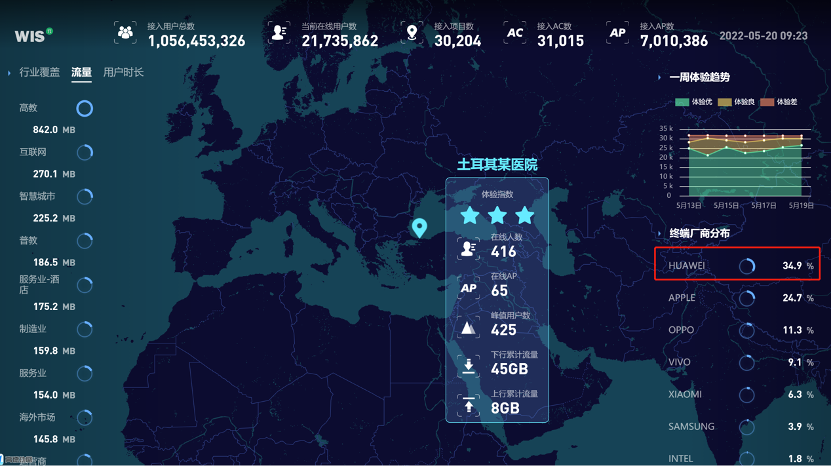The image size is (832, 466).
Task: Toggle the 体验差 legend series
Action: [779, 102]
